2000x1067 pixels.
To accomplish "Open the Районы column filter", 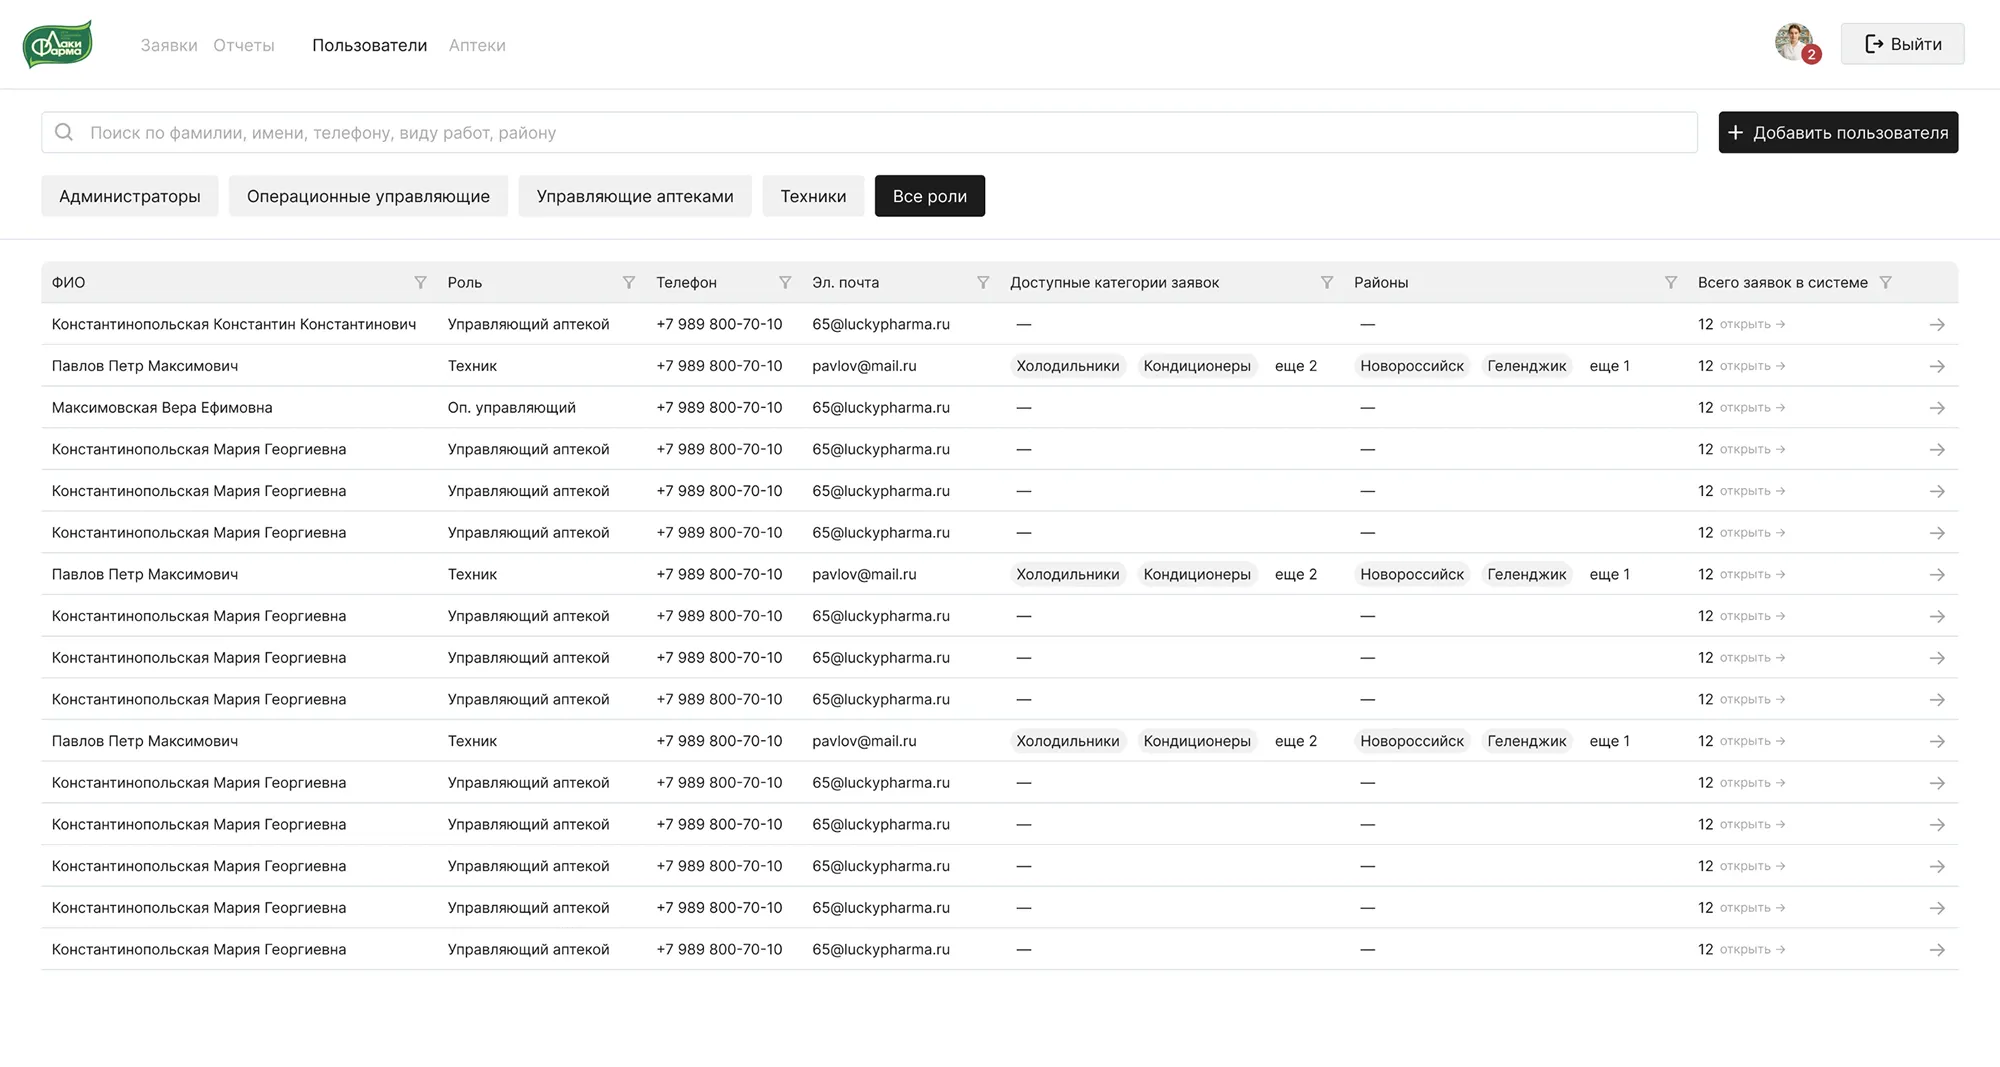I will click(1670, 283).
